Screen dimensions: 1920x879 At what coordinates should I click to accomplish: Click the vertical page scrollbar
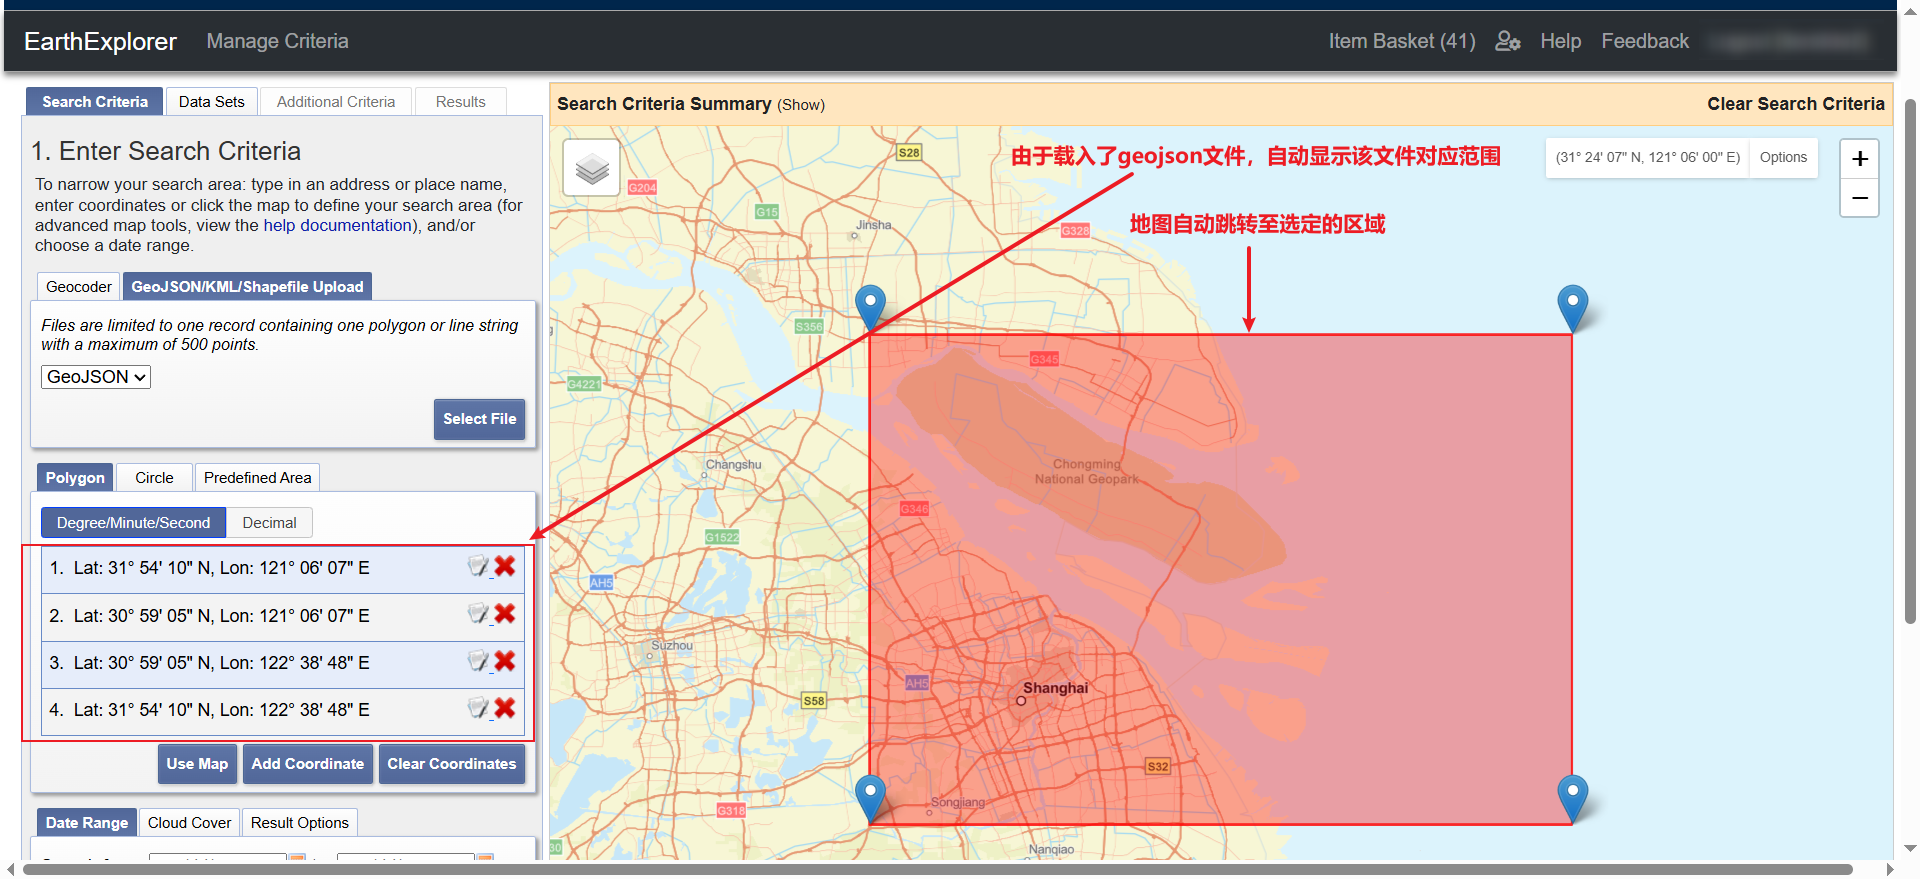click(x=1910, y=360)
